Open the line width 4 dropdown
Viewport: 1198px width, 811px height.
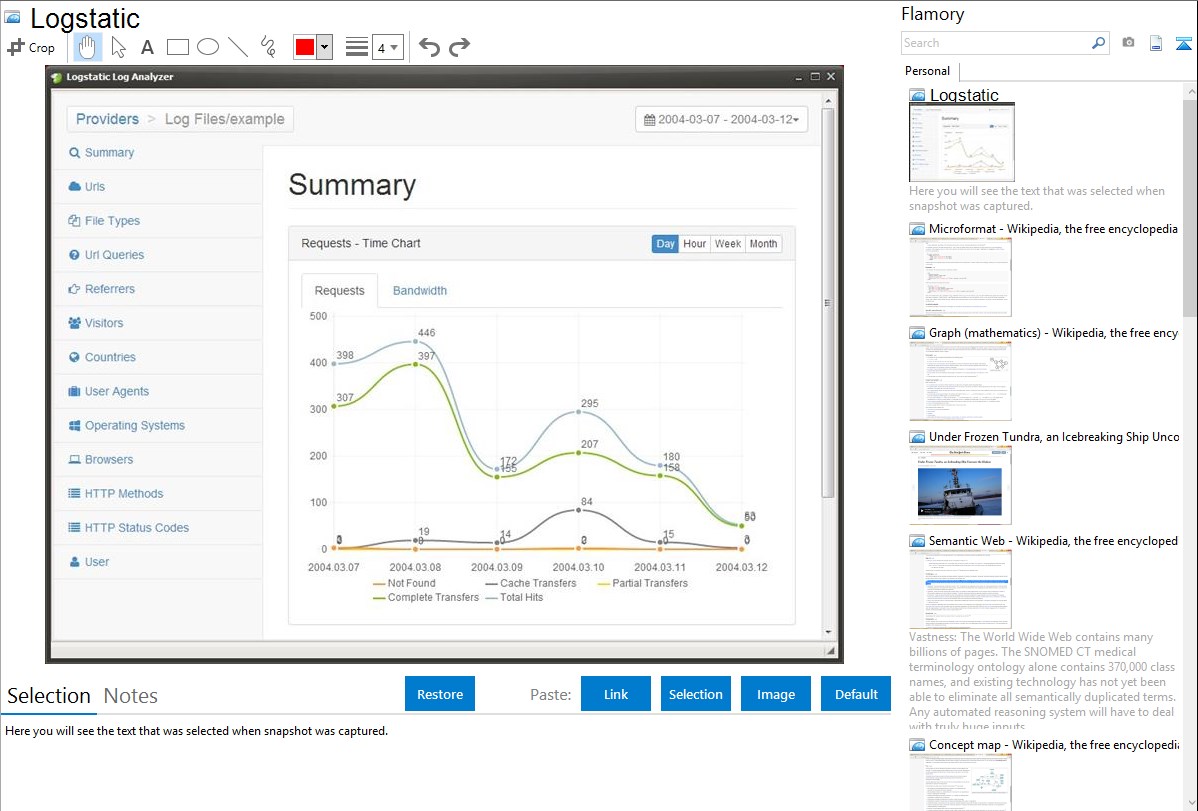[387, 47]
